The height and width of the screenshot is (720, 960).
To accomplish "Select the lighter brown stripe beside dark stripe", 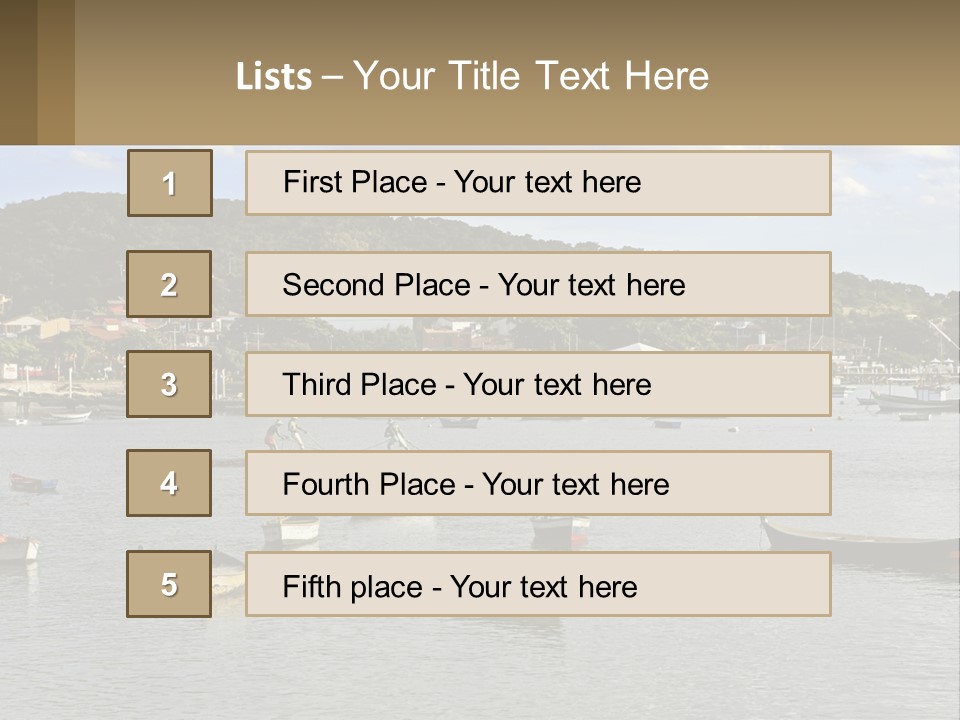I will pos(56,72).
